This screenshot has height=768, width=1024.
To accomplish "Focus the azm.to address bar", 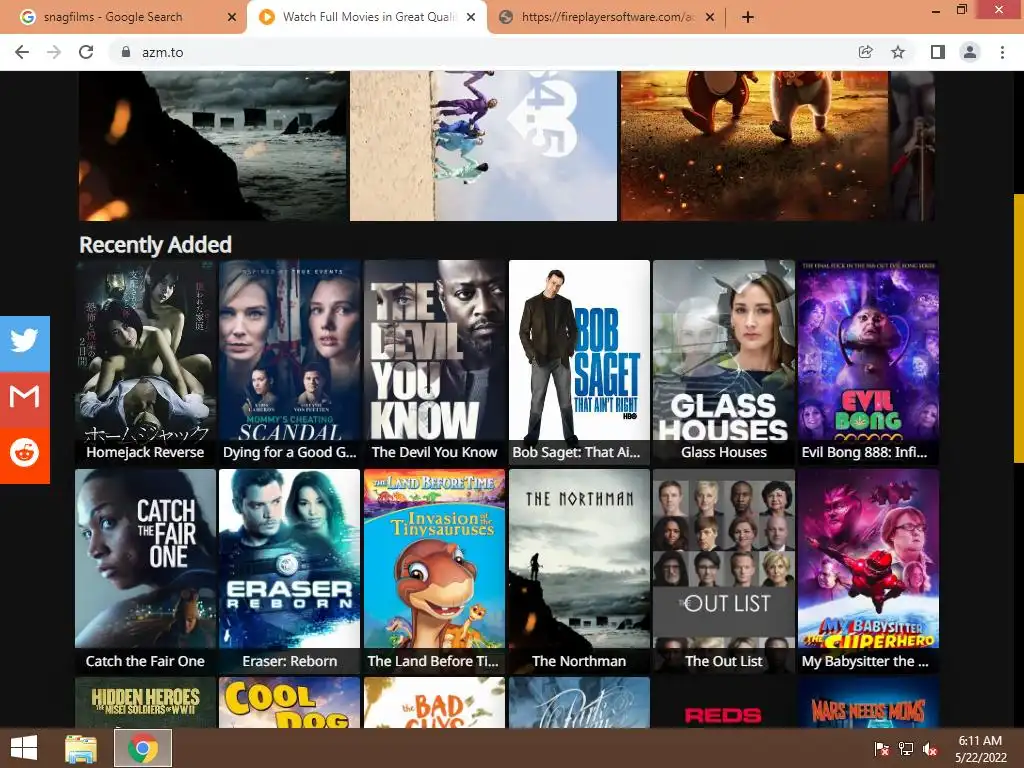I will pyautogui.click(x=483, y=52).
